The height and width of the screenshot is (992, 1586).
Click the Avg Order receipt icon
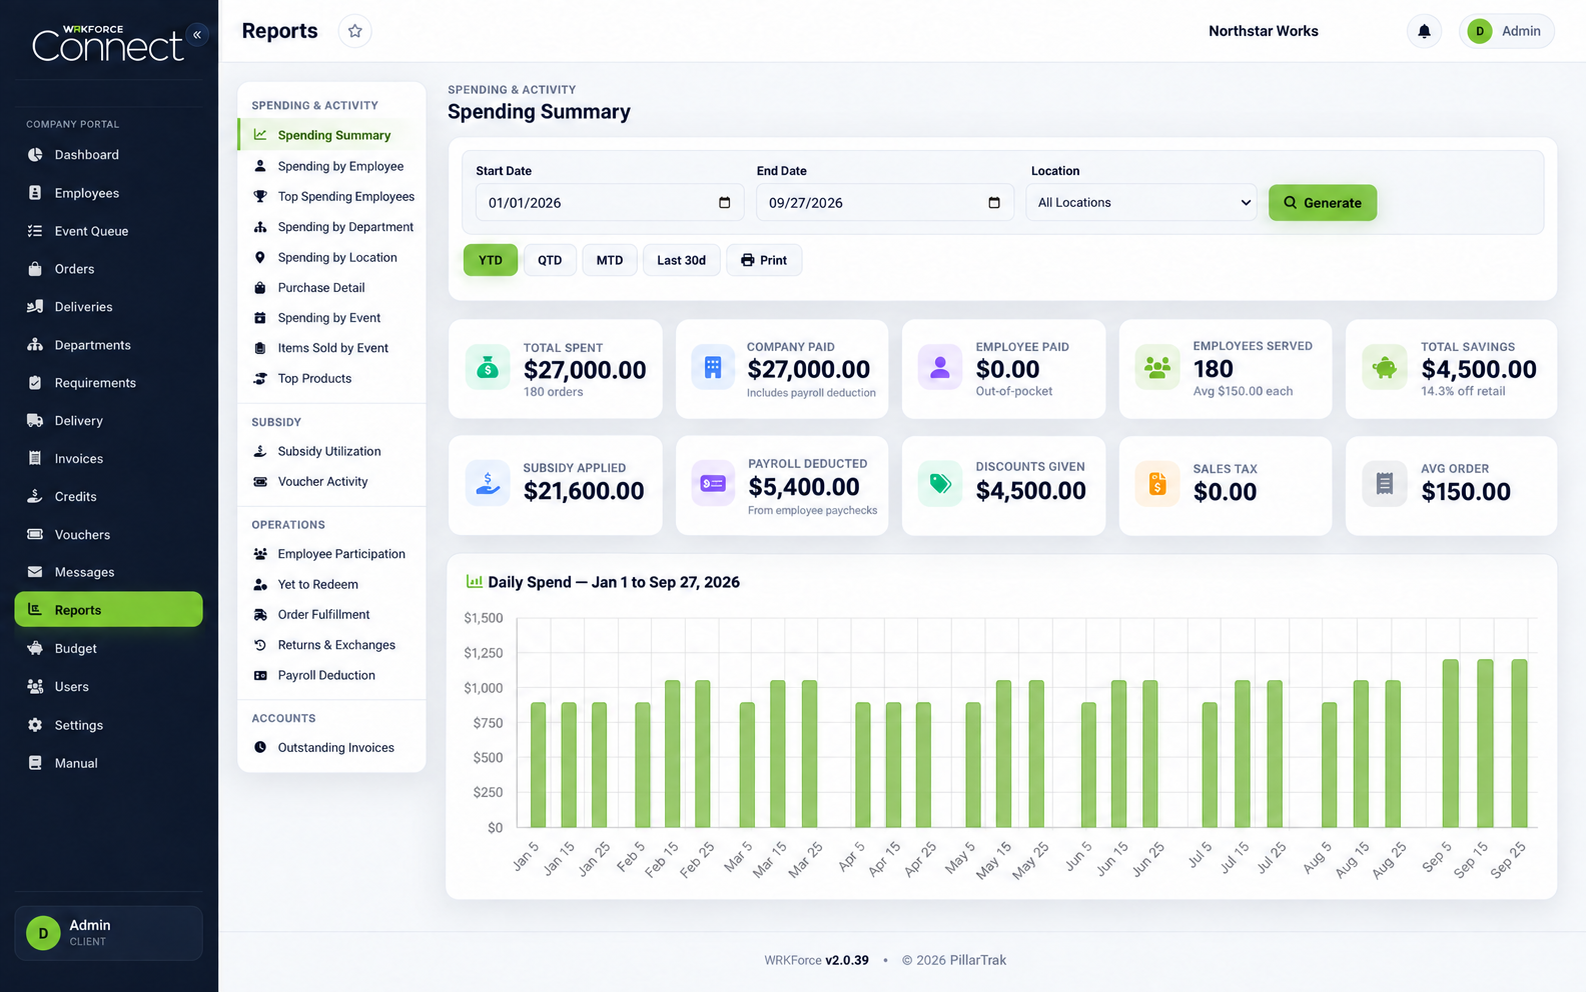click(1385, 484)
